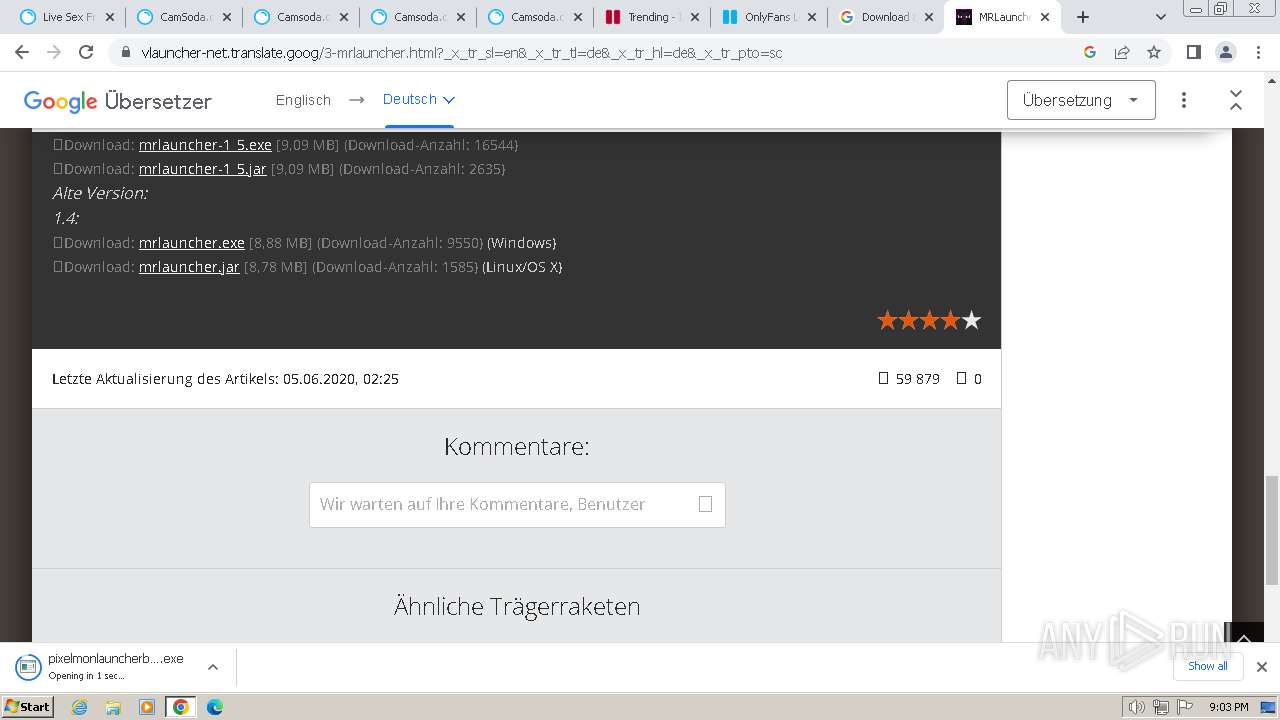Switch to the Live Sex tab
The width and height of the screenshot is (1280, 720).
click(66, 17)
